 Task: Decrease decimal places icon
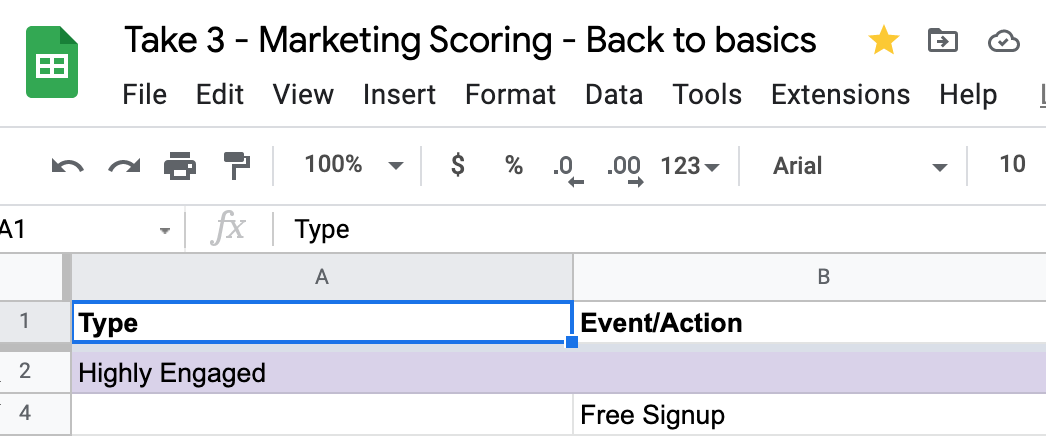568,170
